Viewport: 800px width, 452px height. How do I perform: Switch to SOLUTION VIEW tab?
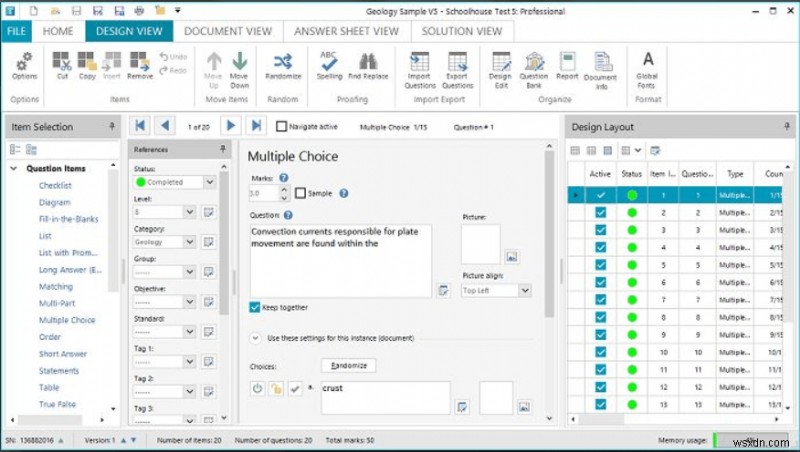pyautogui.click(x=462, y=31)
